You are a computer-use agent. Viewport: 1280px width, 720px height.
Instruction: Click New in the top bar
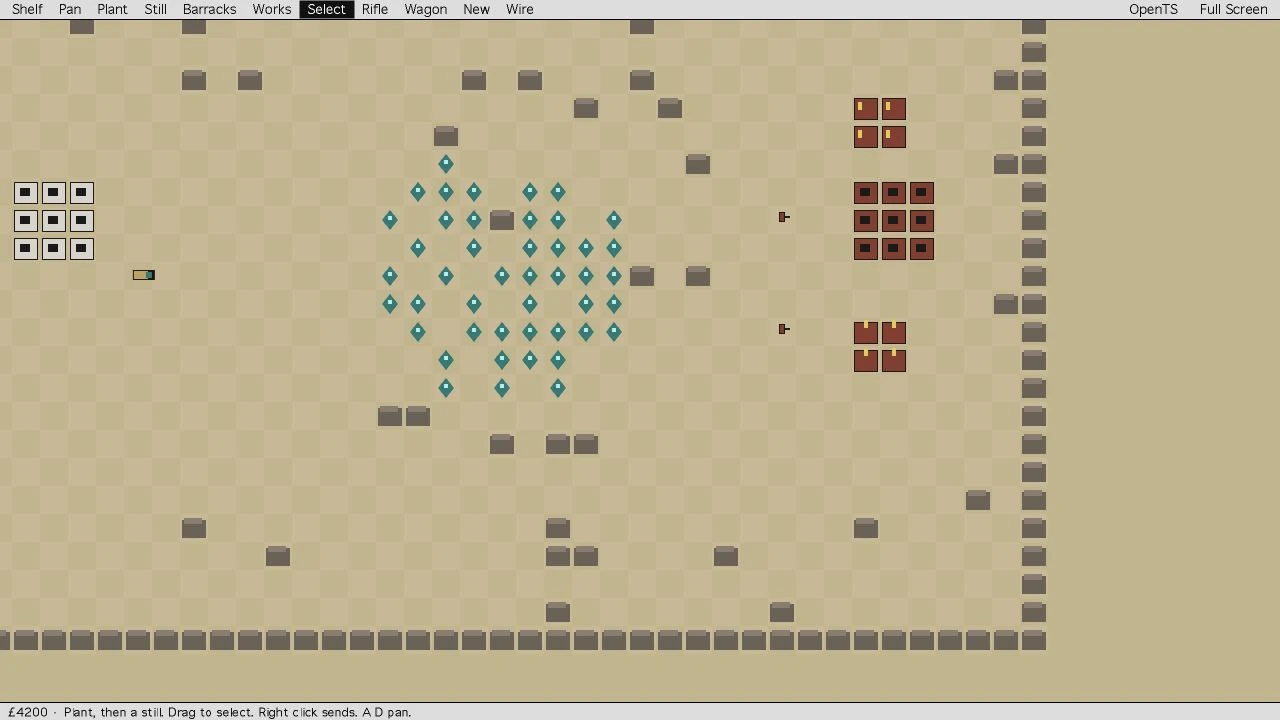pyautogui.click(x=476, y=9)
